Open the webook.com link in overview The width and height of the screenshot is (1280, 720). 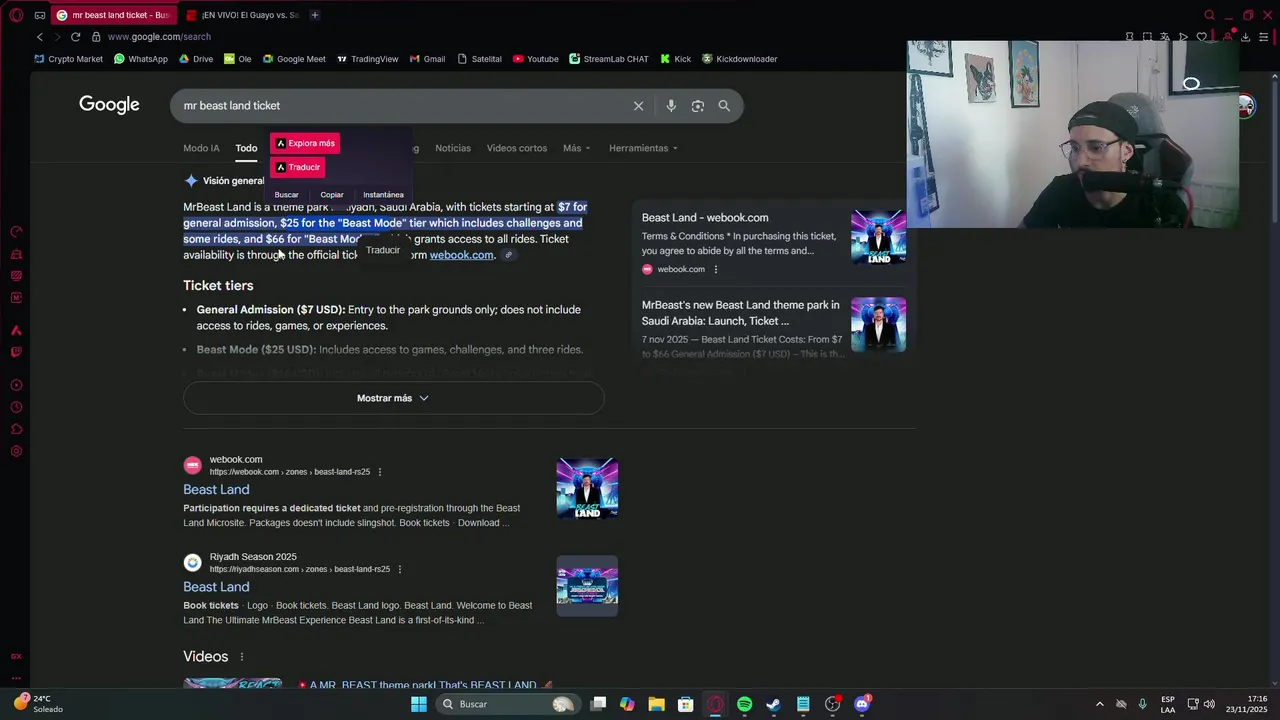[461, 255]
